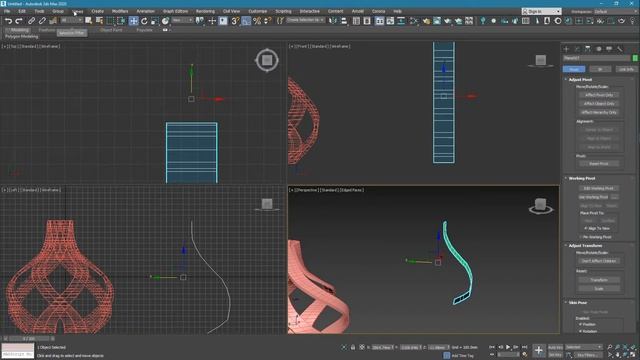Toggle Auto Key animation mode

click(x=555, y=347)
